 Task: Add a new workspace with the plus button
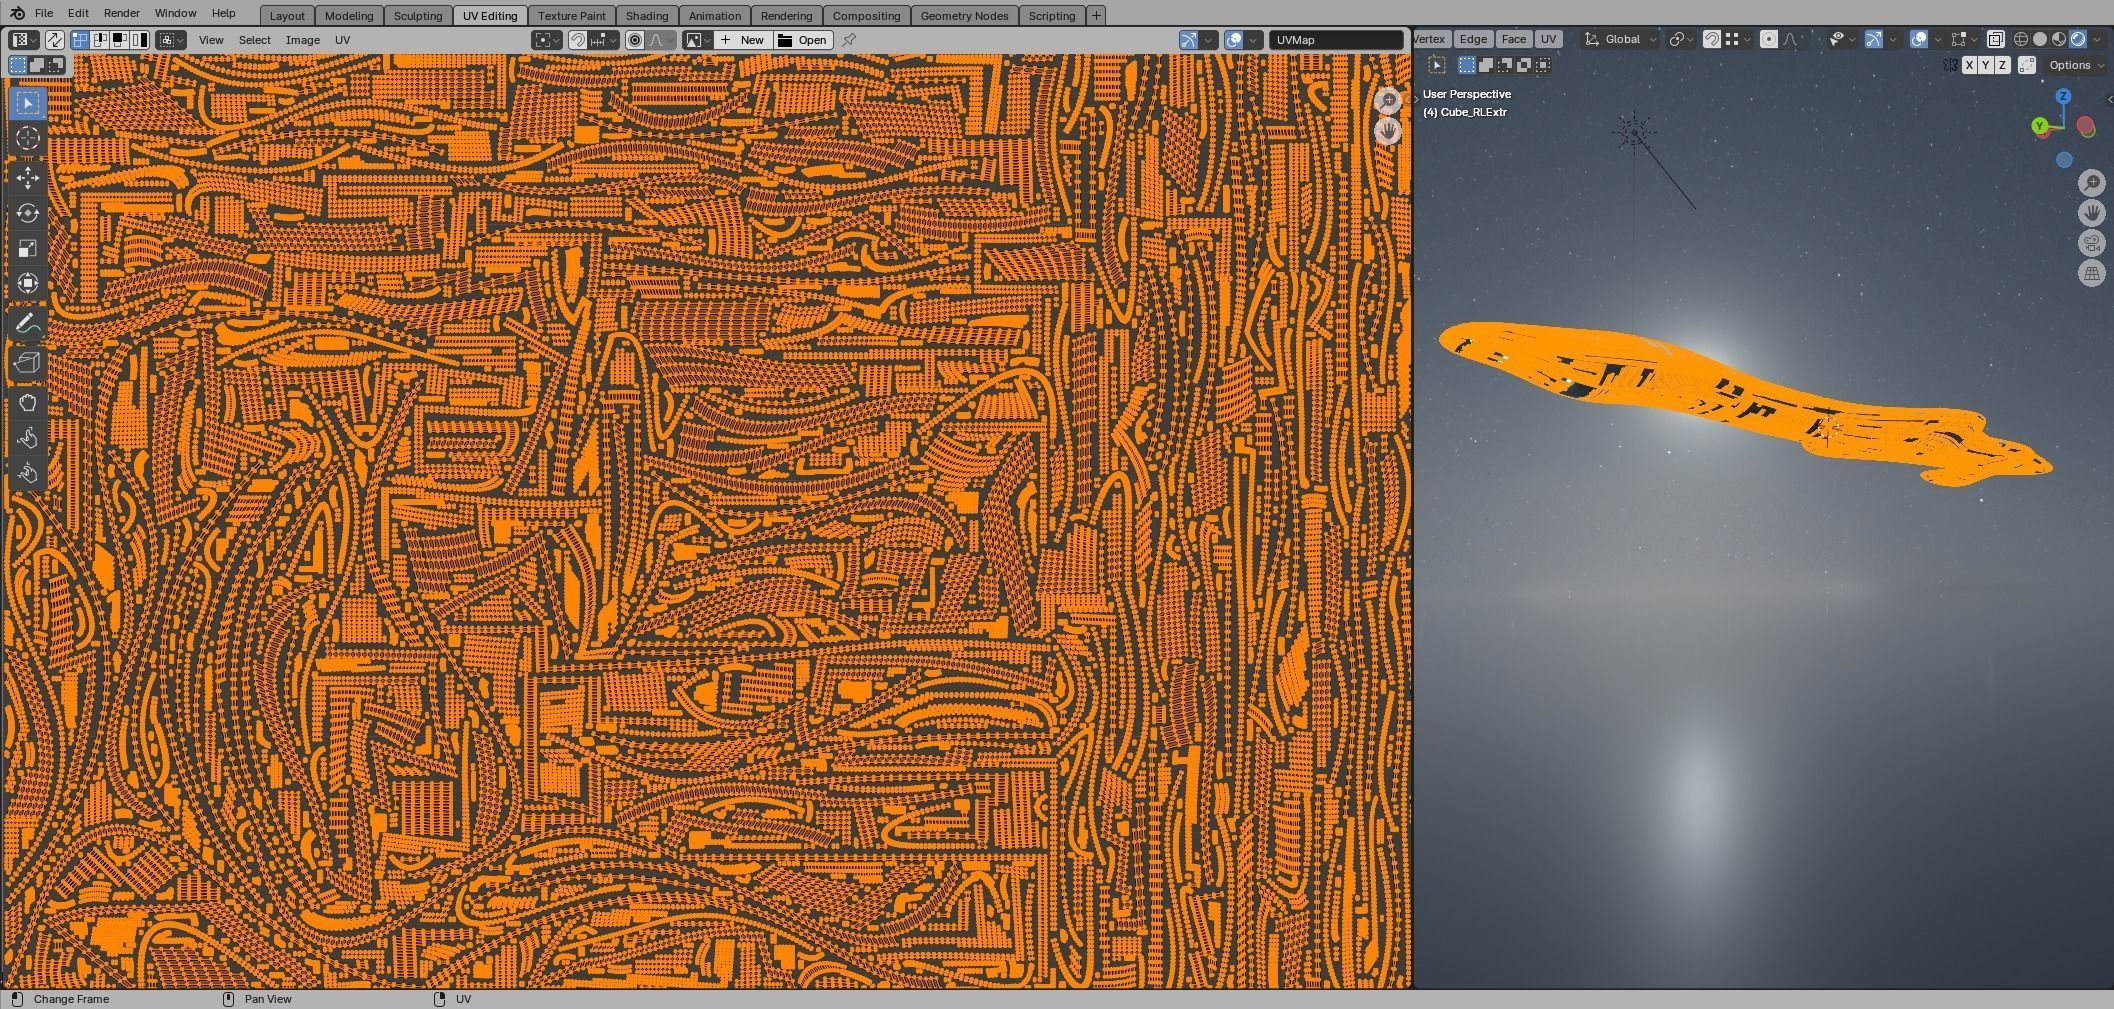(x=1096, y=15)
